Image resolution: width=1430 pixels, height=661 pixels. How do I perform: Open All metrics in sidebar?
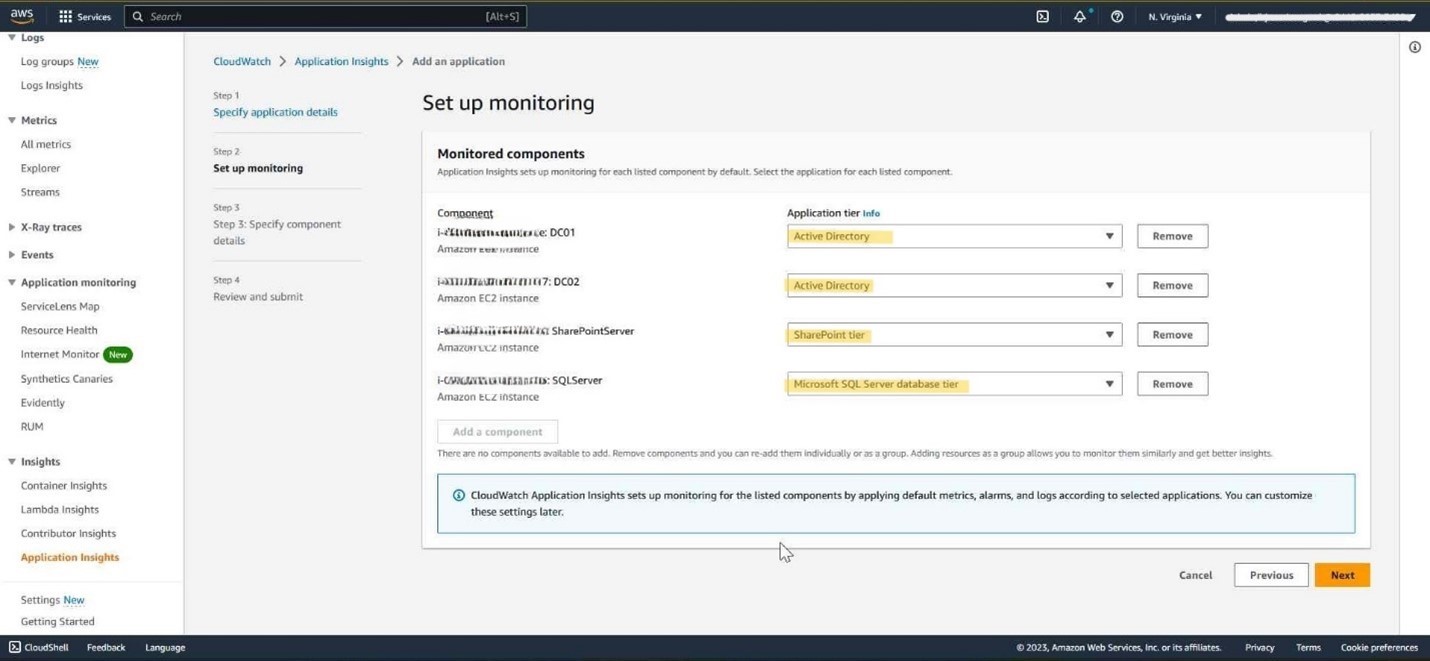[x=46, y=144]
